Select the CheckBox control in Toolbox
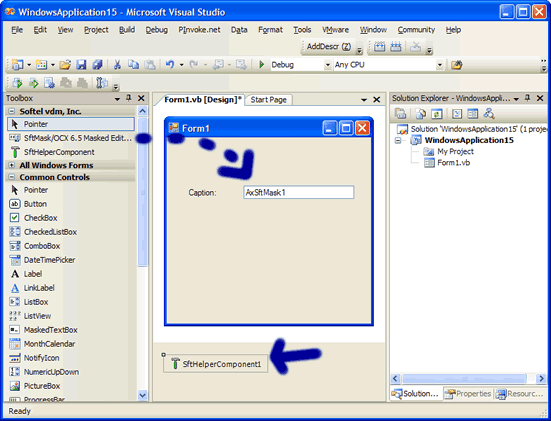 pyautogui.click(x=70, y=218)
